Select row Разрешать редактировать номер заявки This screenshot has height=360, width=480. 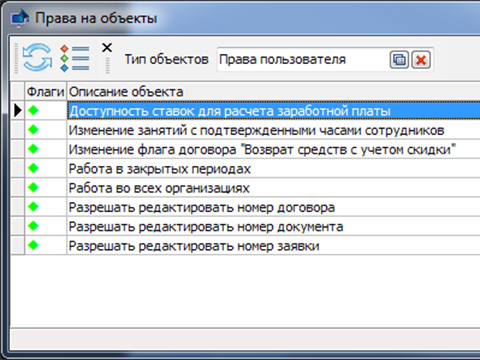273,246
